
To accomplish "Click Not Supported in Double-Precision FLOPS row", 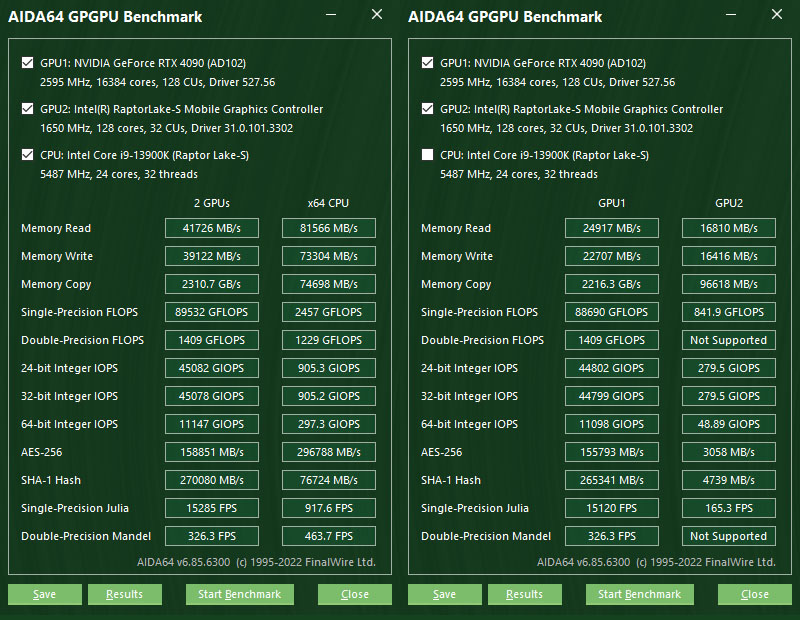I will coord(729,340).
